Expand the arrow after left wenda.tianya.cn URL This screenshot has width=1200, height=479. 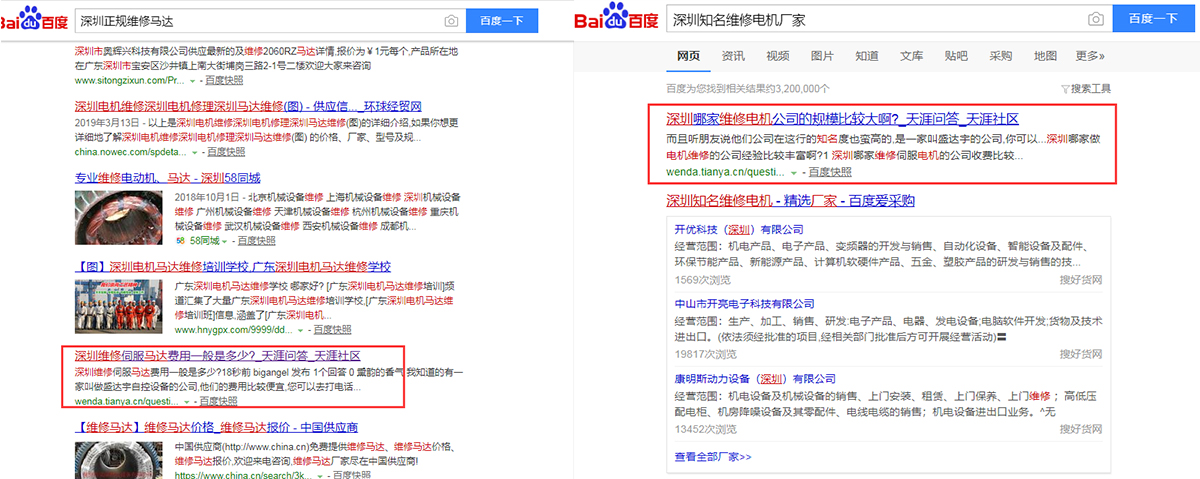(x=188, y=400)
